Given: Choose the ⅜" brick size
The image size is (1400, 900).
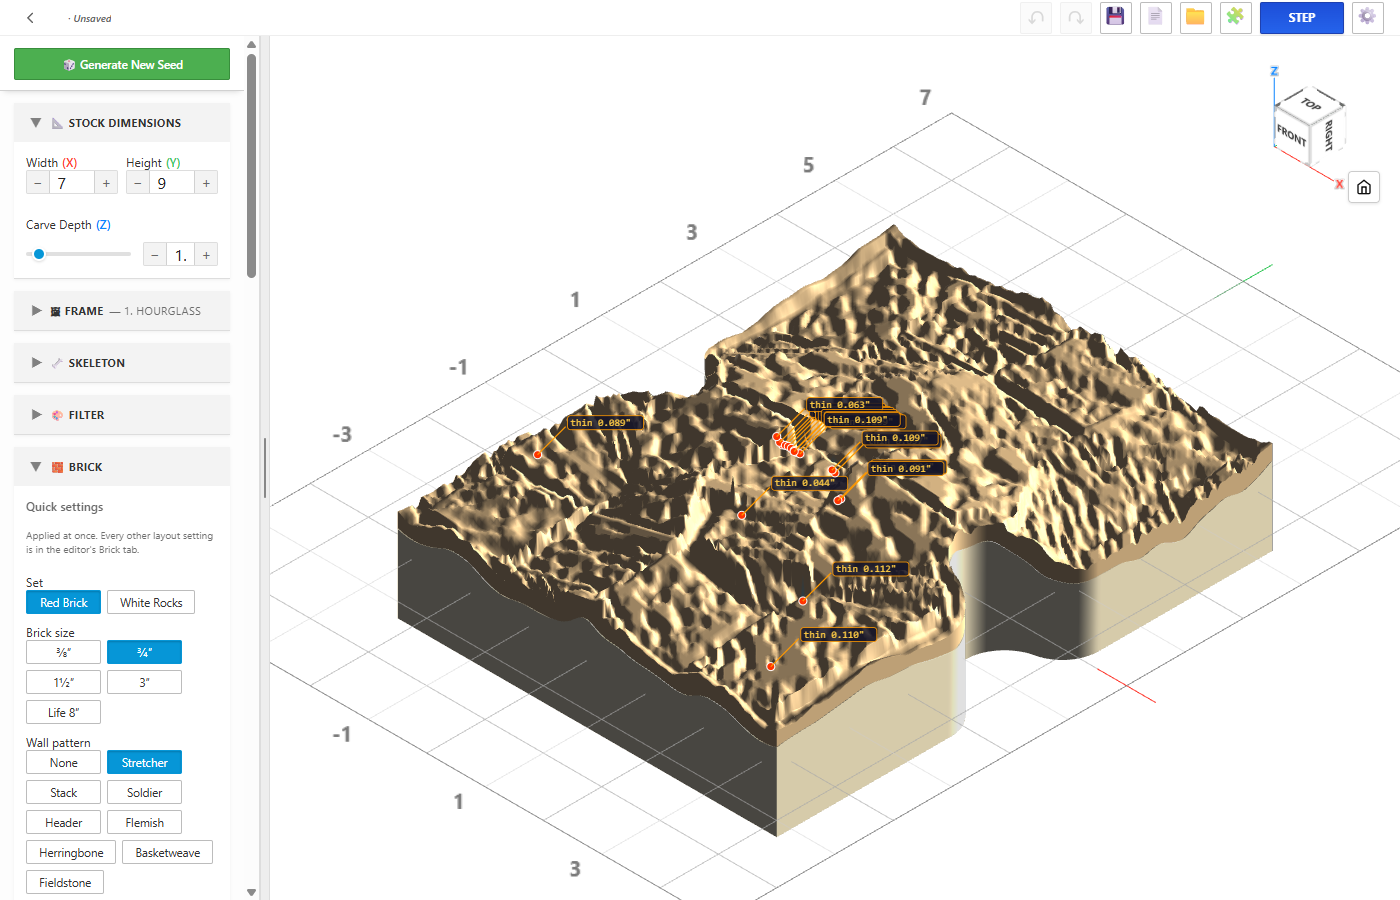Looking at the screenshot, I should (63, 652).
